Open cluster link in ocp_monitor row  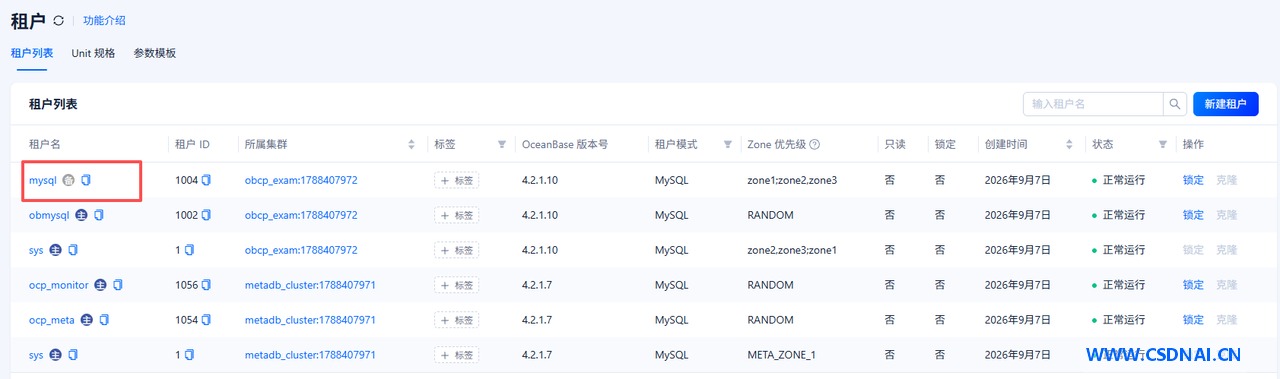310,285
